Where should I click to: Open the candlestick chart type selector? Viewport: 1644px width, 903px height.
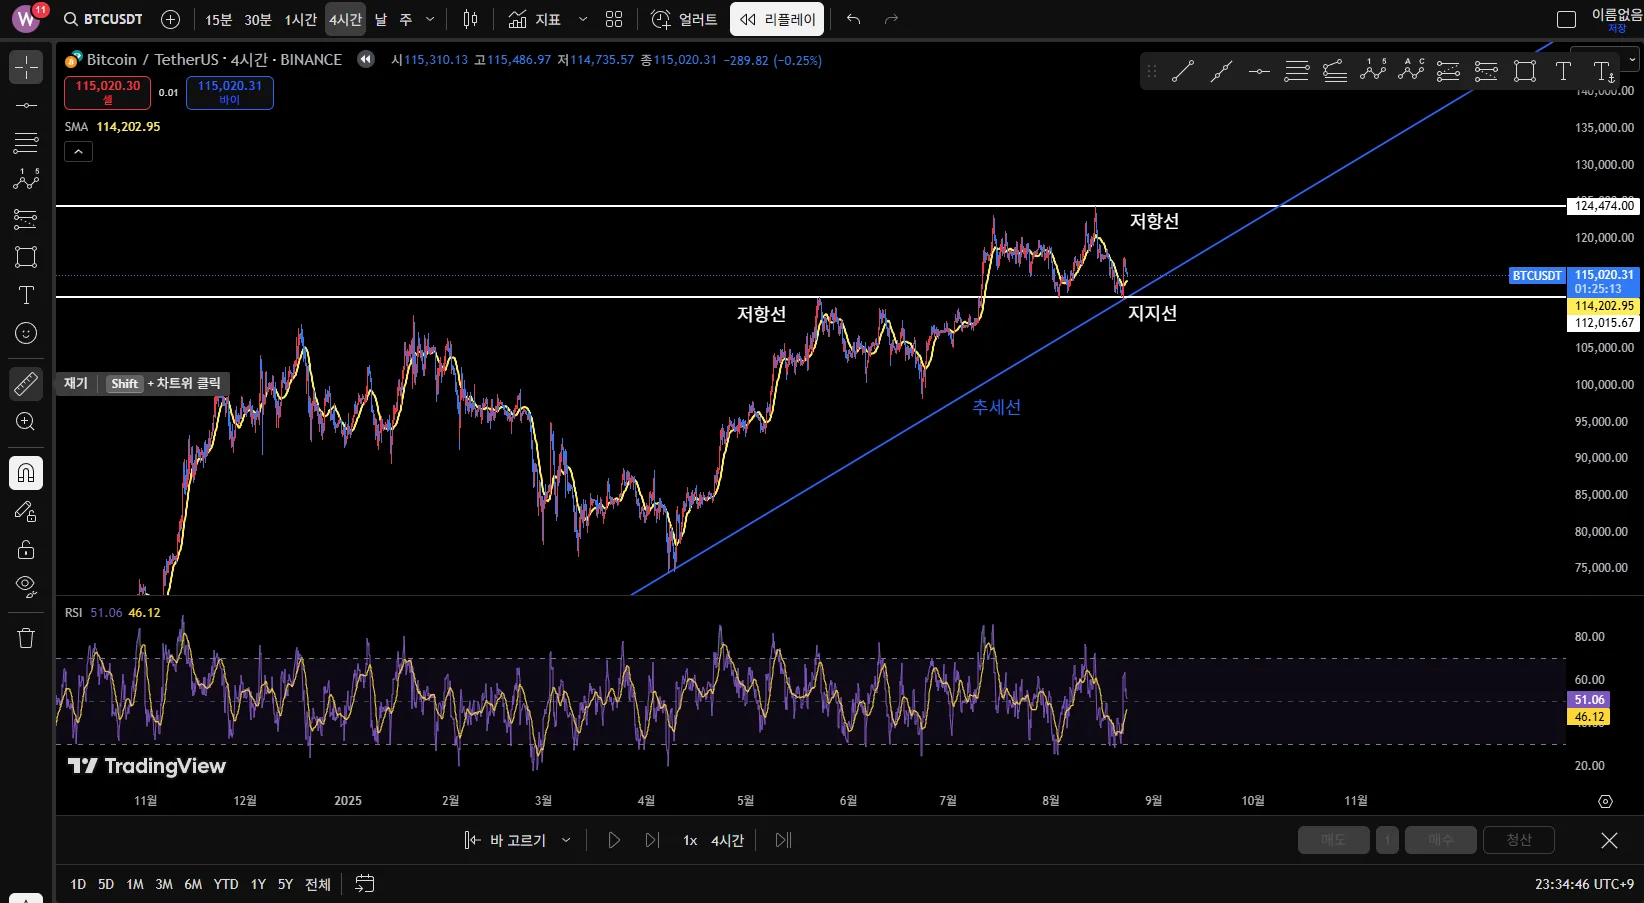coord(471,19)
